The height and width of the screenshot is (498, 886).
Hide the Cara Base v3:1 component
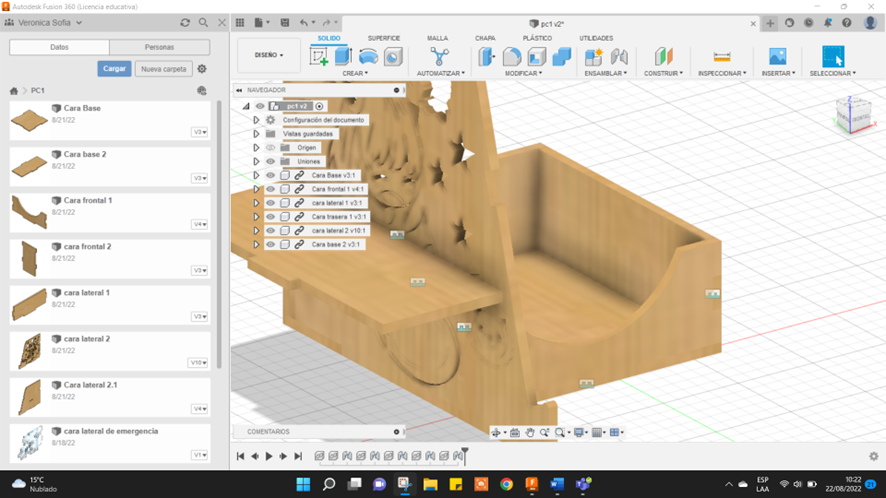click(x=271, y=175)
